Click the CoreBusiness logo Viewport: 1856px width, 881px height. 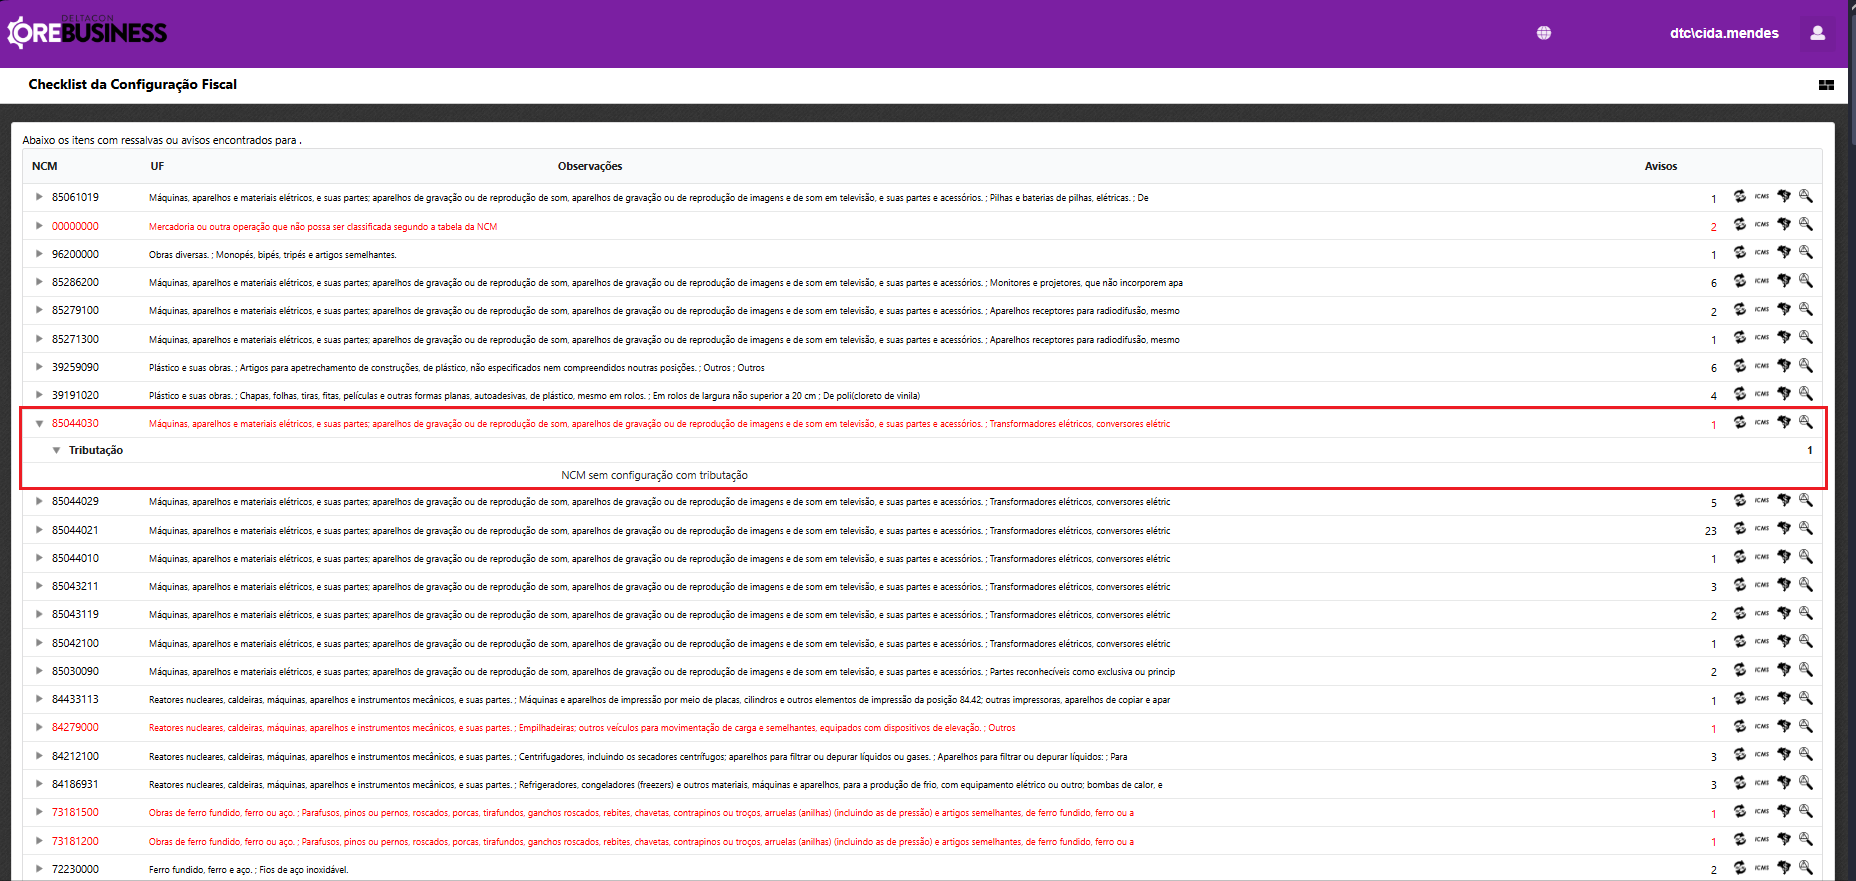coord(88,32)
